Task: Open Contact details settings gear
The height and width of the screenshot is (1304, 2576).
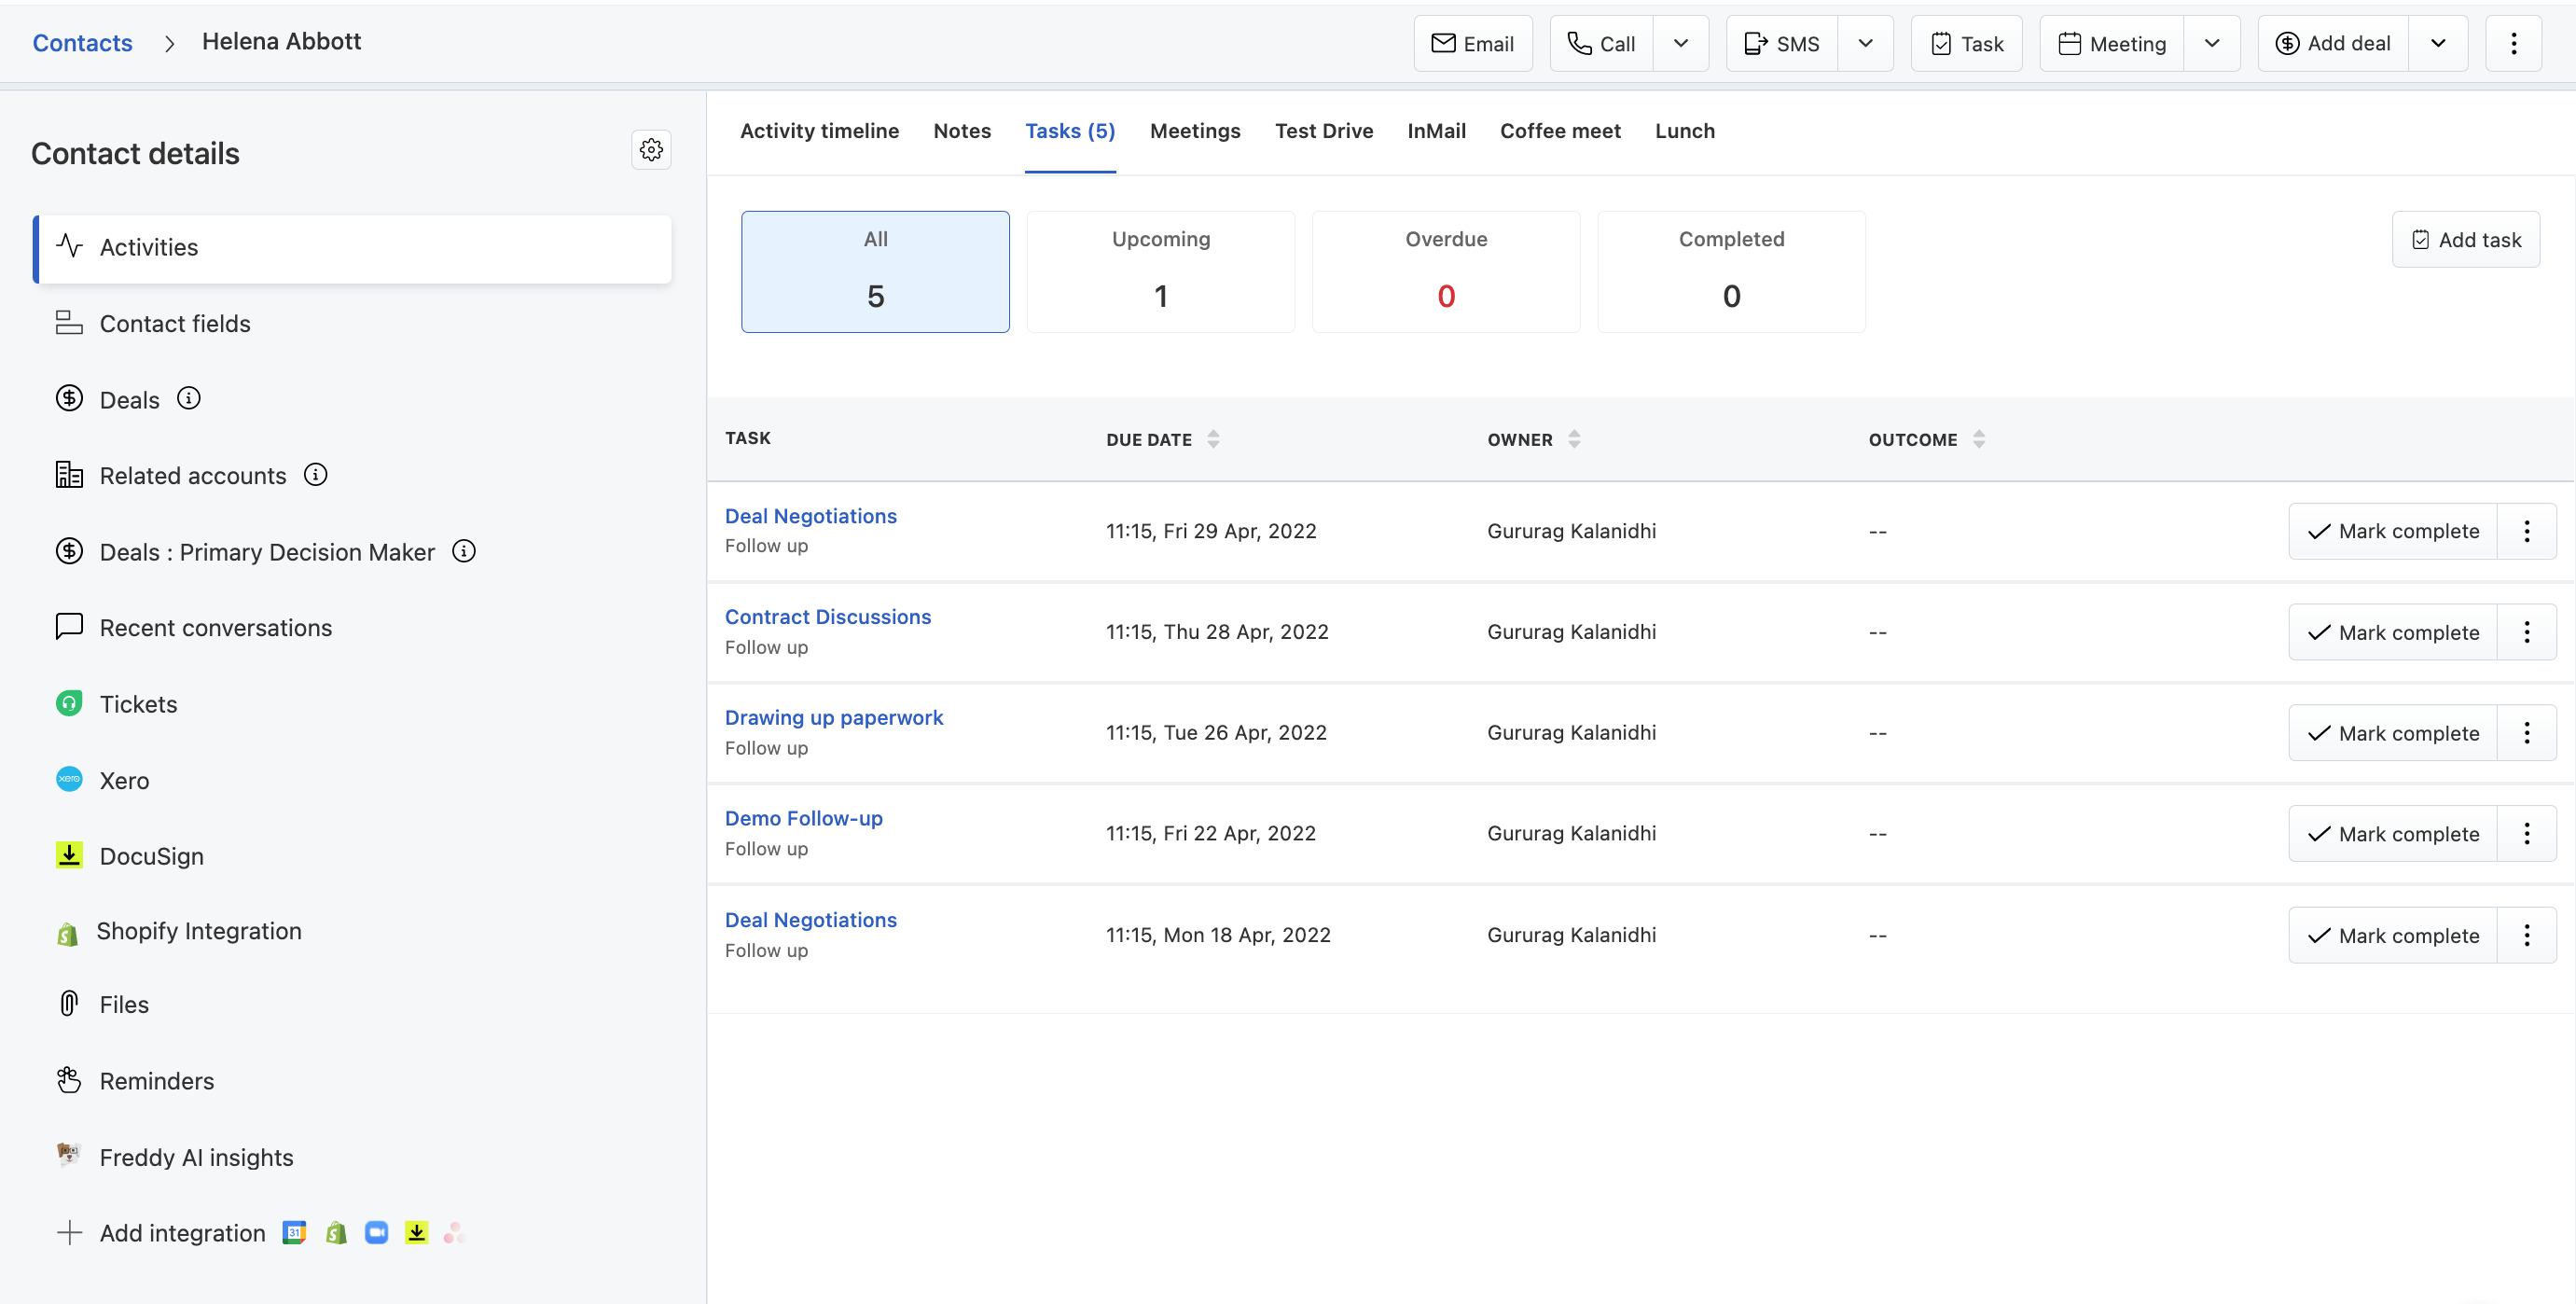Action: [651, 149]
